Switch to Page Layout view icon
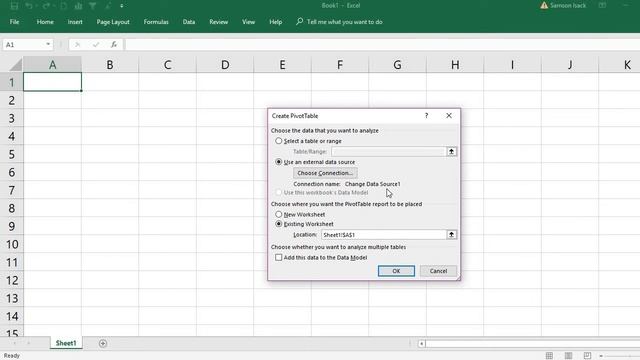Viewport: 640px width, 360px height. tap(568, 356)
